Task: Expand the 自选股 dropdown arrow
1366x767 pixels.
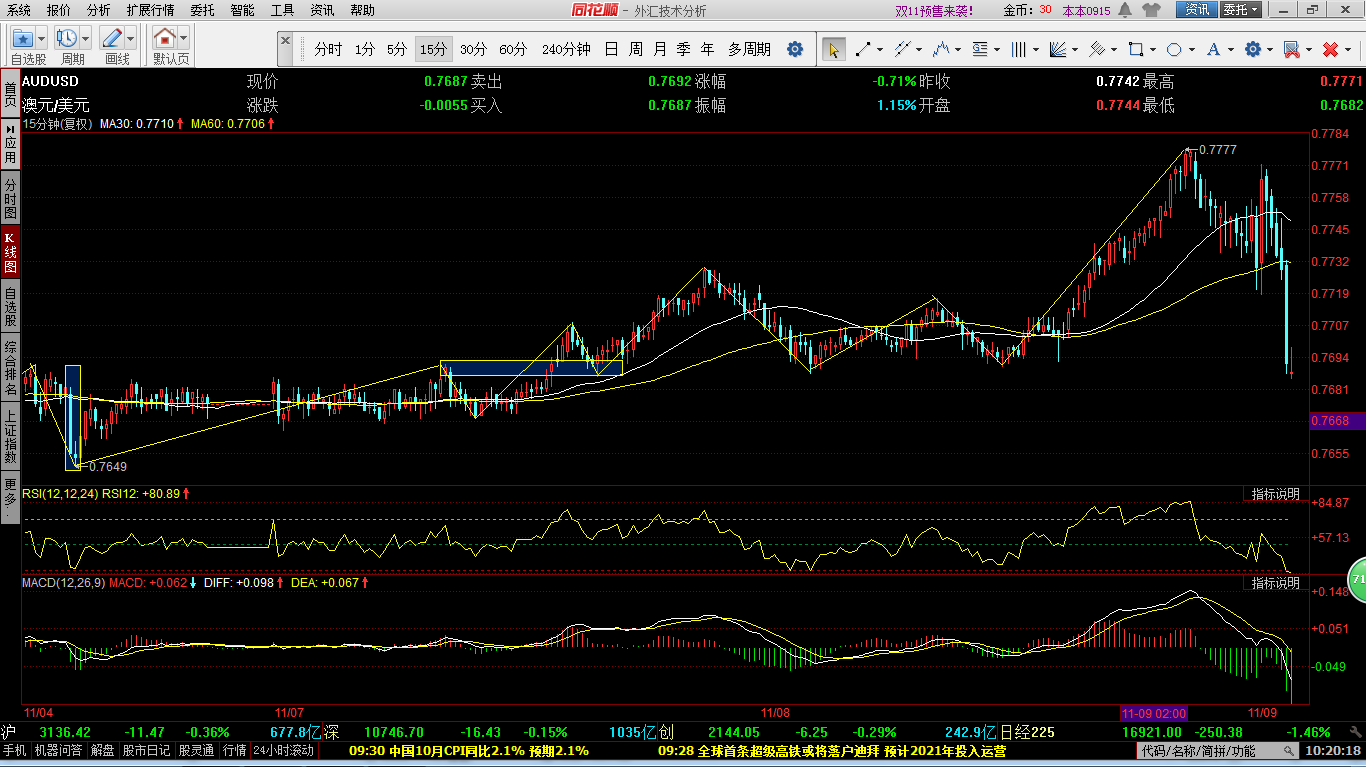Action: [41, 39]
